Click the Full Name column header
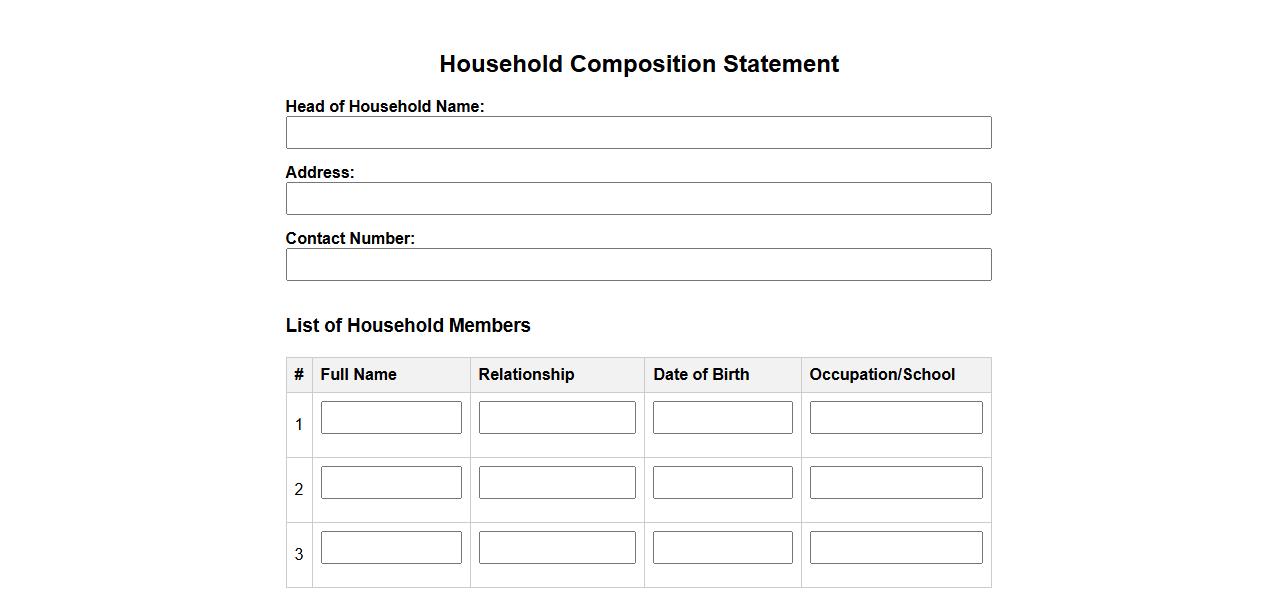This screenshot has width=1278, height=601. pyautogui.click(x=358, y=375)
